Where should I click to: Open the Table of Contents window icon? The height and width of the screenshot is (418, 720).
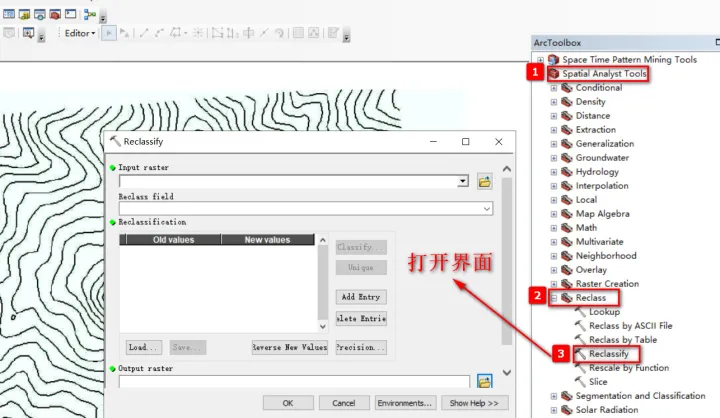pyautogui.click(x=9, y=14)
